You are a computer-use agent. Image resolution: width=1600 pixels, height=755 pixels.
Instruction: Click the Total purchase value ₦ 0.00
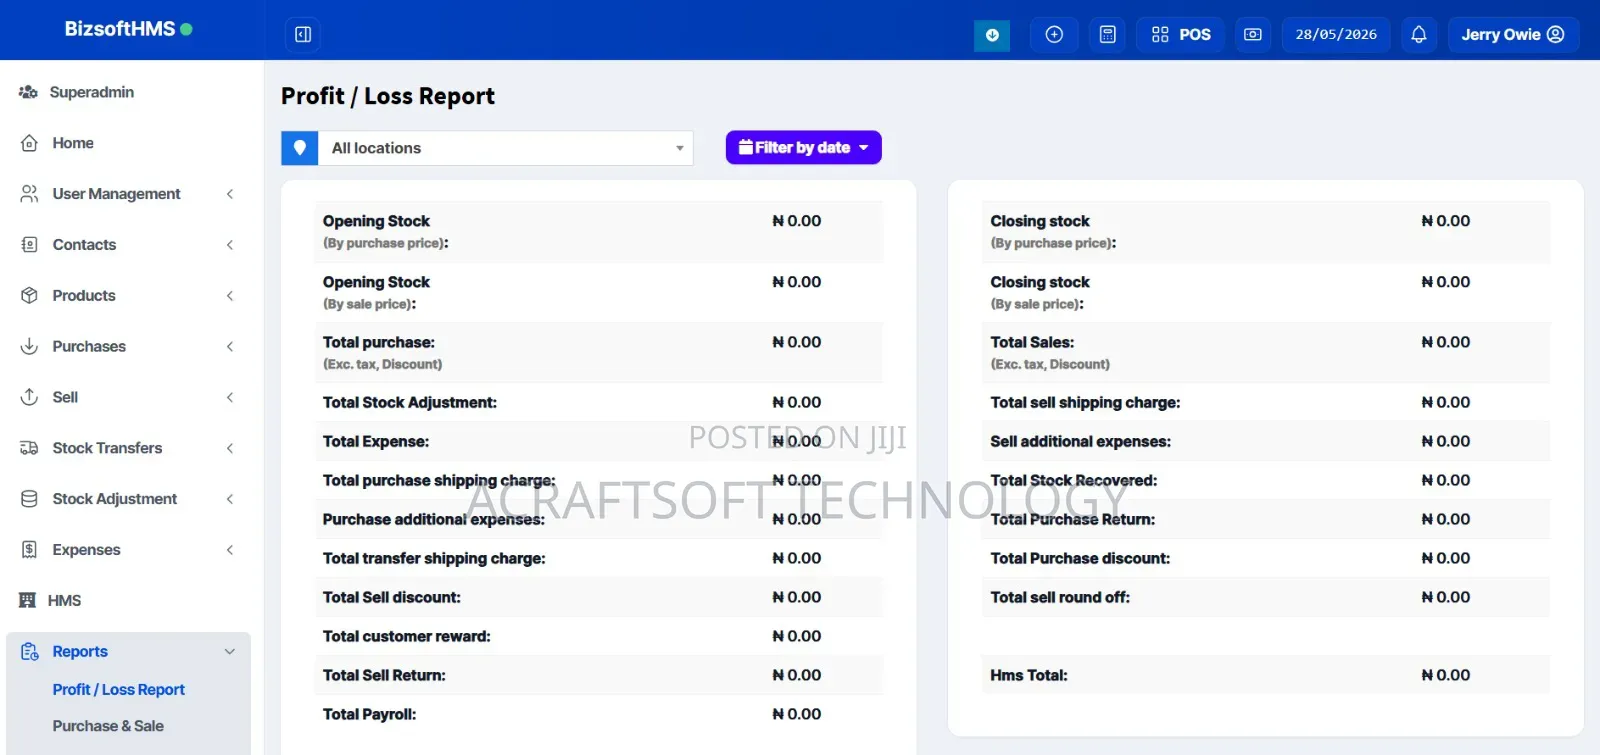pos(797,342)
